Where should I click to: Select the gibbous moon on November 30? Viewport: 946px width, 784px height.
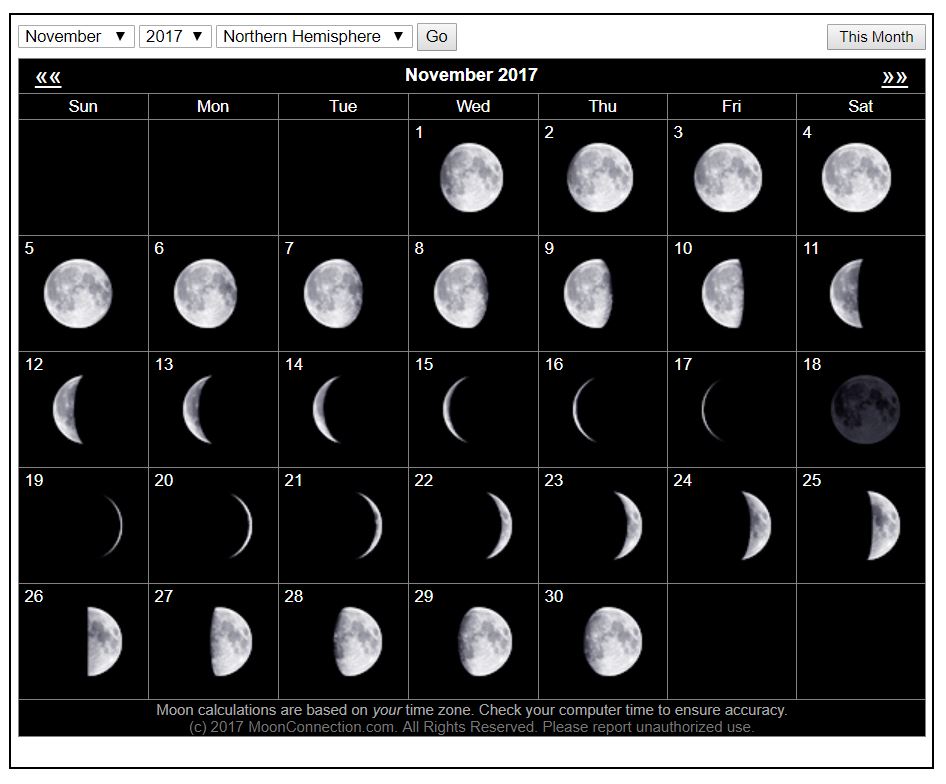[612, 641]
